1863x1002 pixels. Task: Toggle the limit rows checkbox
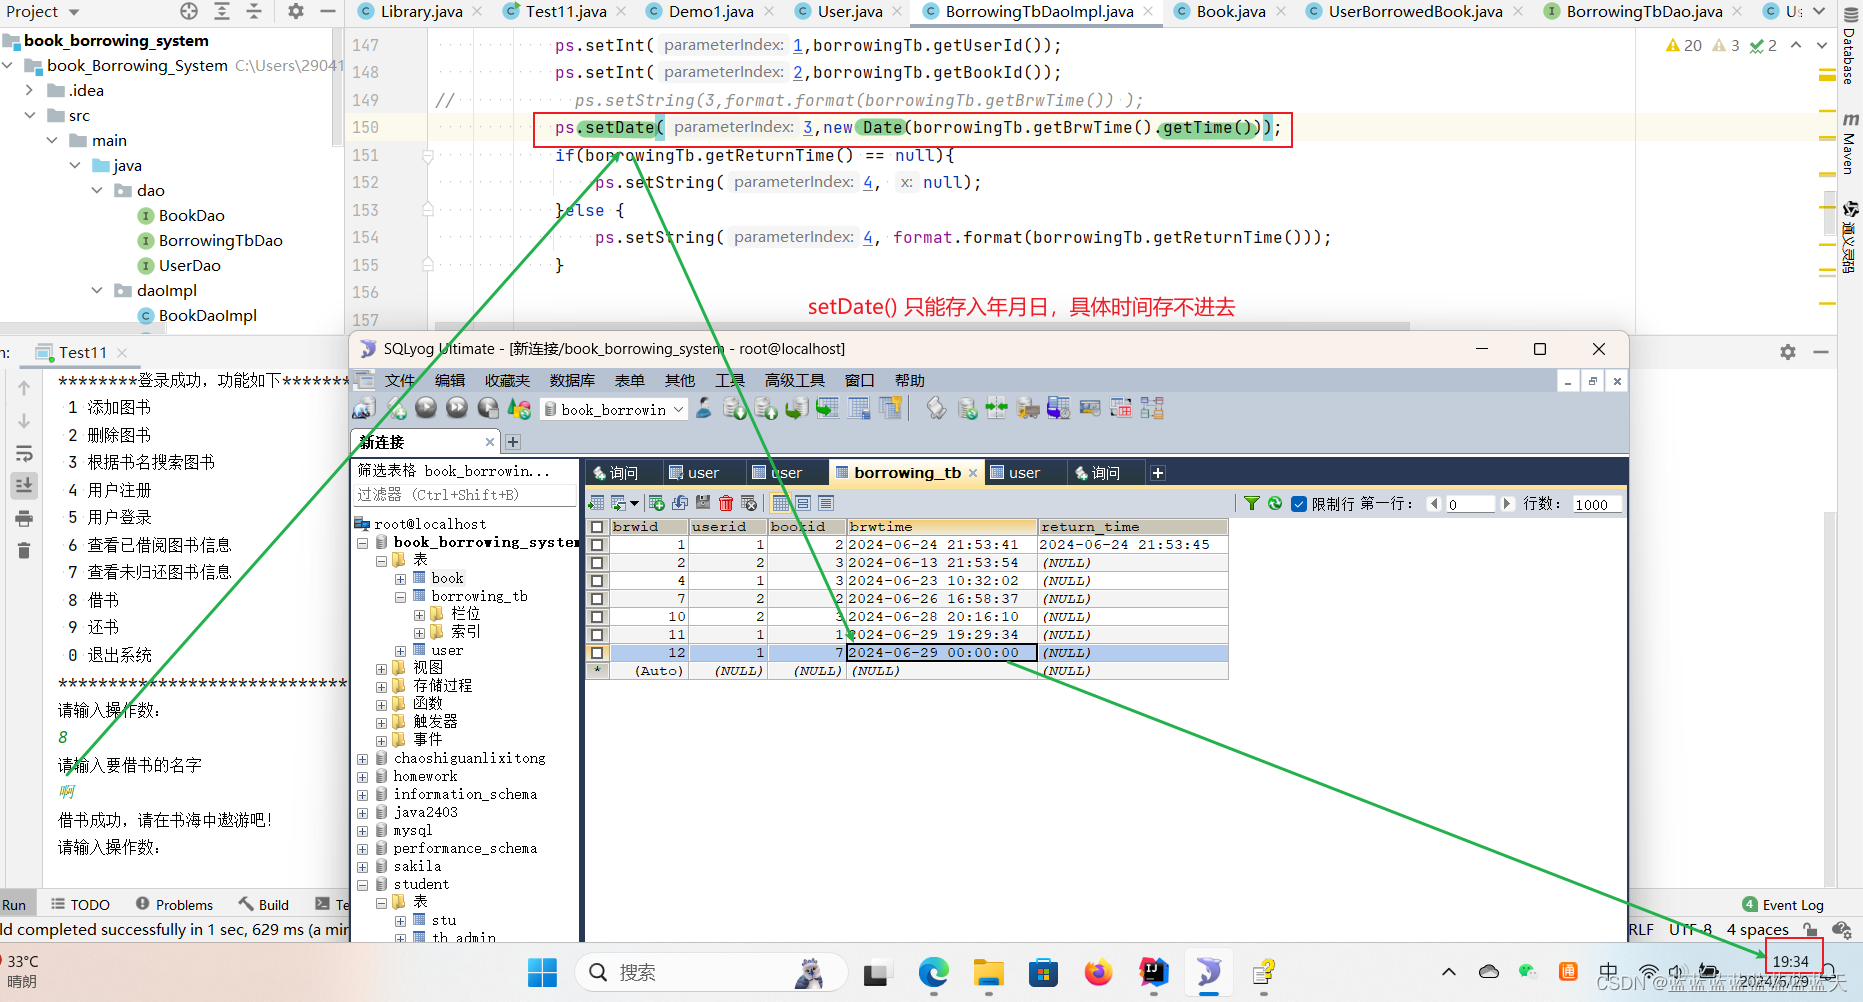pos(1299,504)
